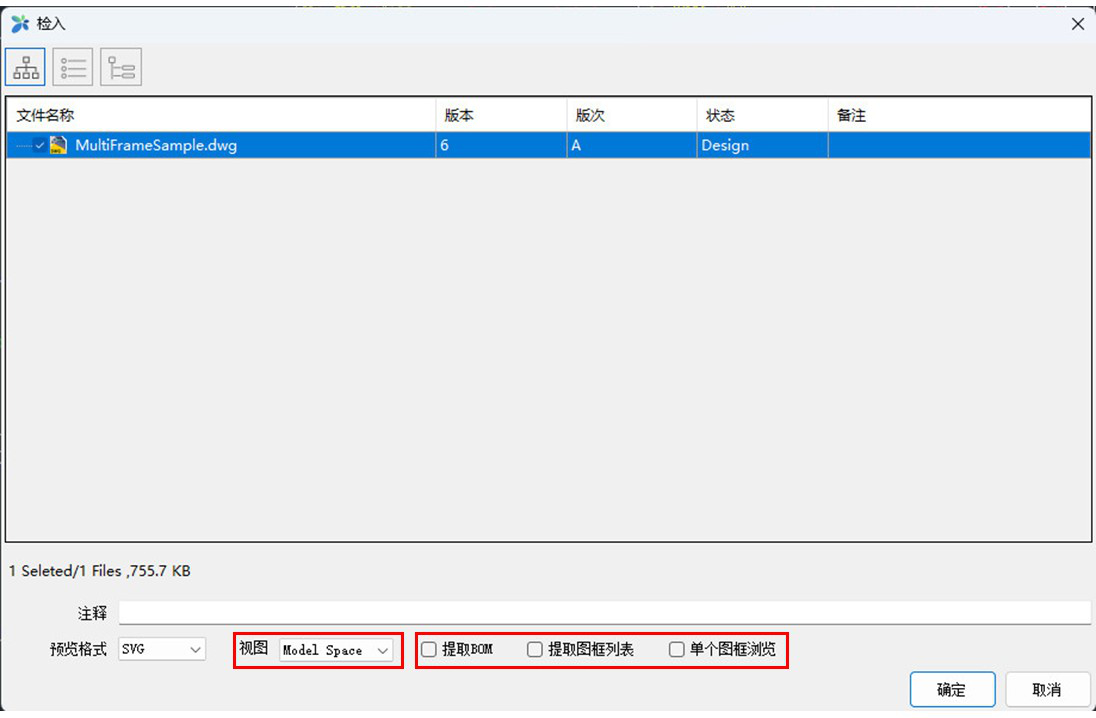This screenshot has width=1096, height=718.
Task: Switch to the hierarchy structure view icon
Action: tap(26, 67)
